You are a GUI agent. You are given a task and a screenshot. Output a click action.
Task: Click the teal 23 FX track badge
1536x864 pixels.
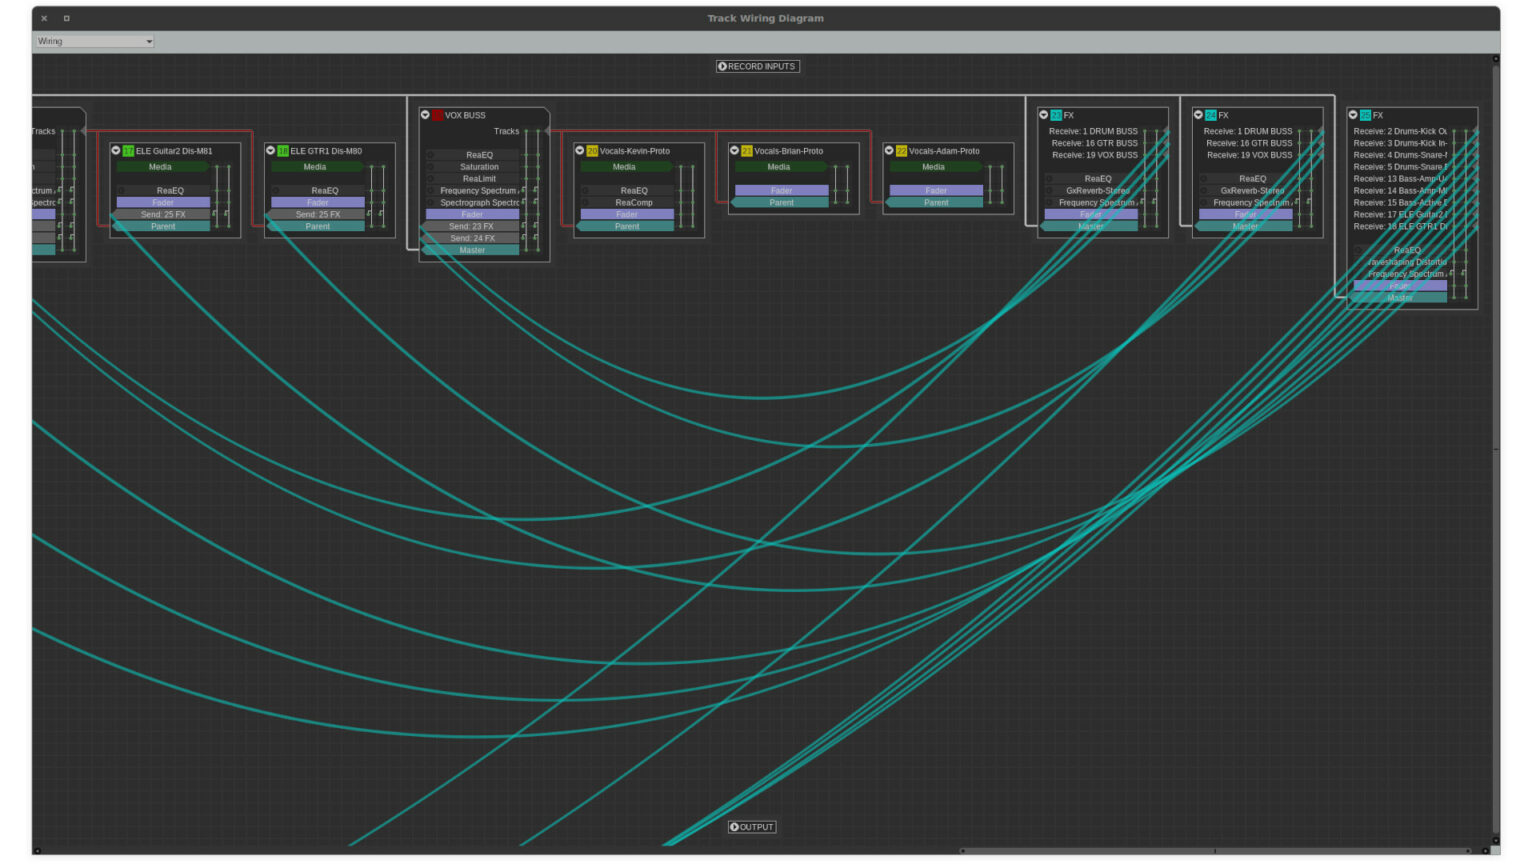click(x=1056, y=115)
